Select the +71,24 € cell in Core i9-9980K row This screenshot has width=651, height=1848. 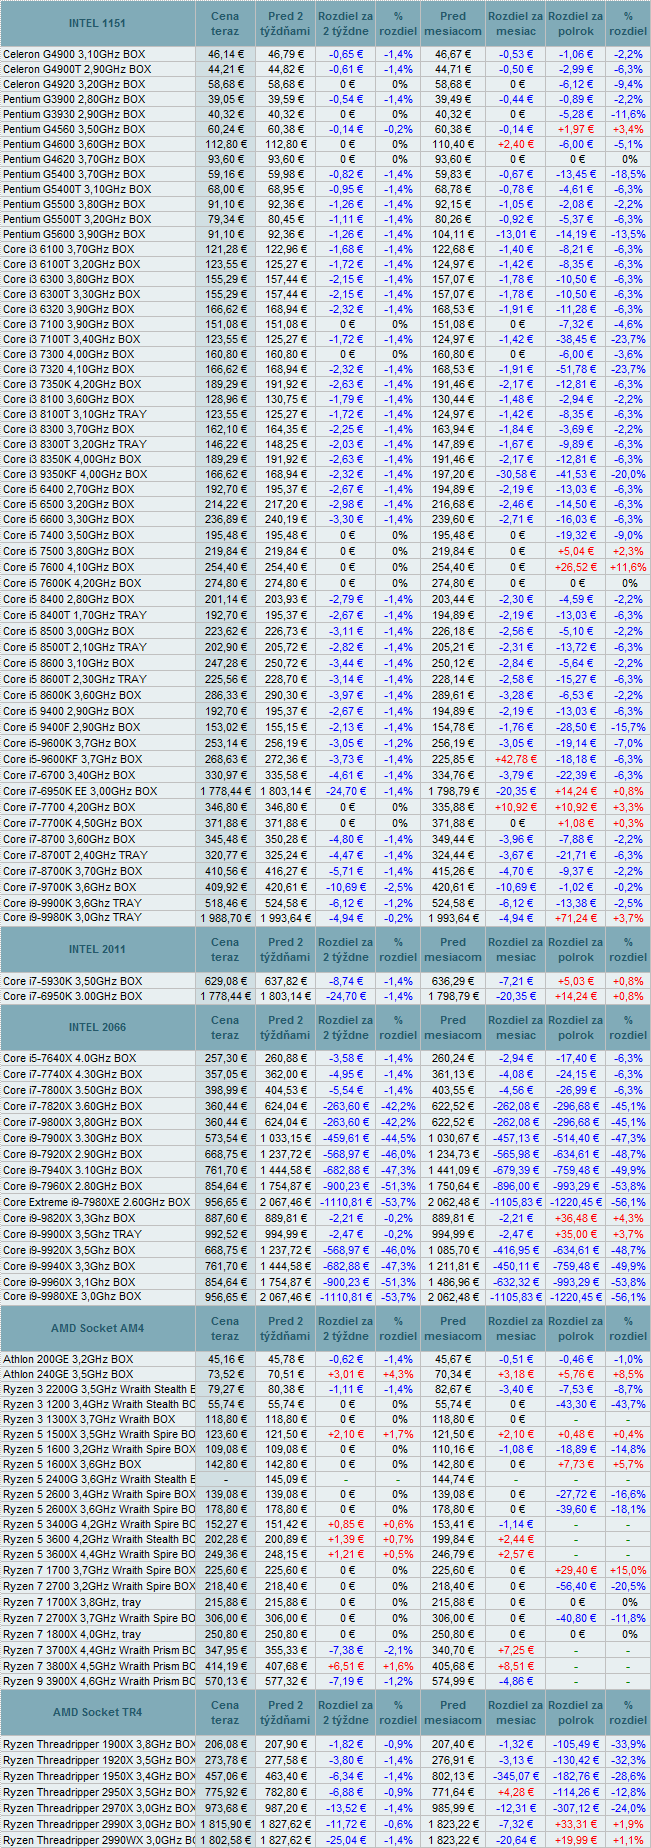coord(576,917)
